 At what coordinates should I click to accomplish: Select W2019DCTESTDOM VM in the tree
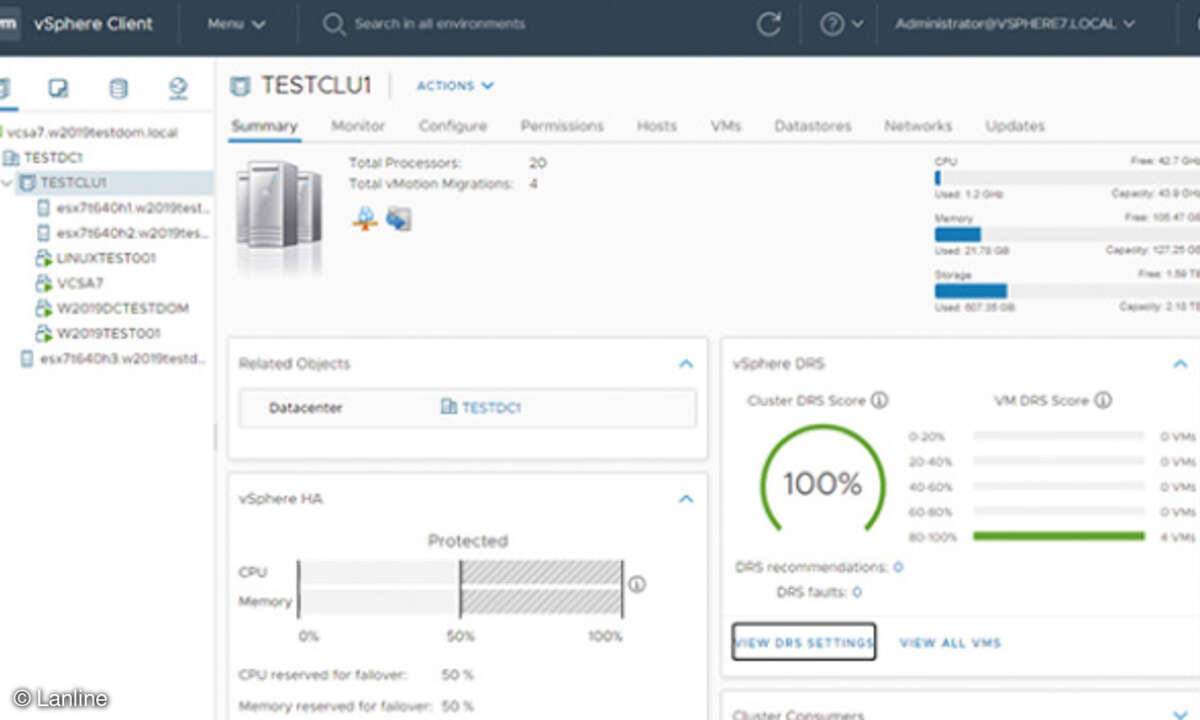(122, 308)
